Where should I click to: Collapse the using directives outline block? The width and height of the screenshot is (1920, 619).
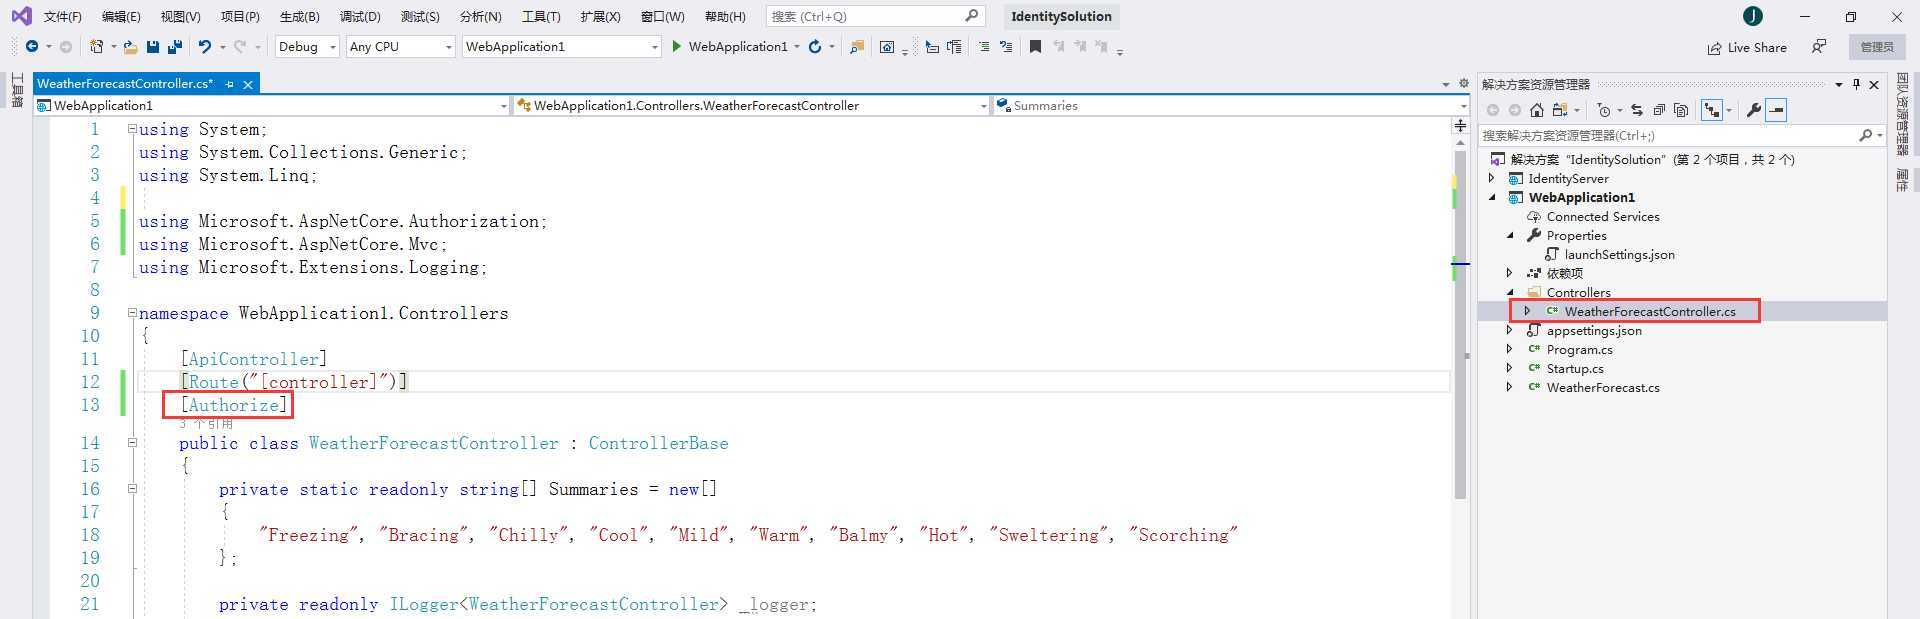coord(132,129)
